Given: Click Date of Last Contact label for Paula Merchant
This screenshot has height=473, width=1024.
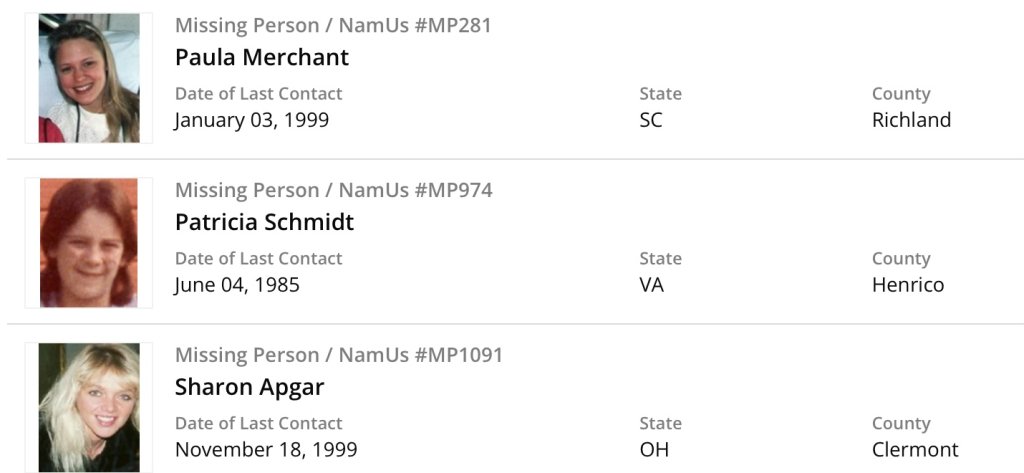Looking at the screenshot, I should tap(258, 94).
